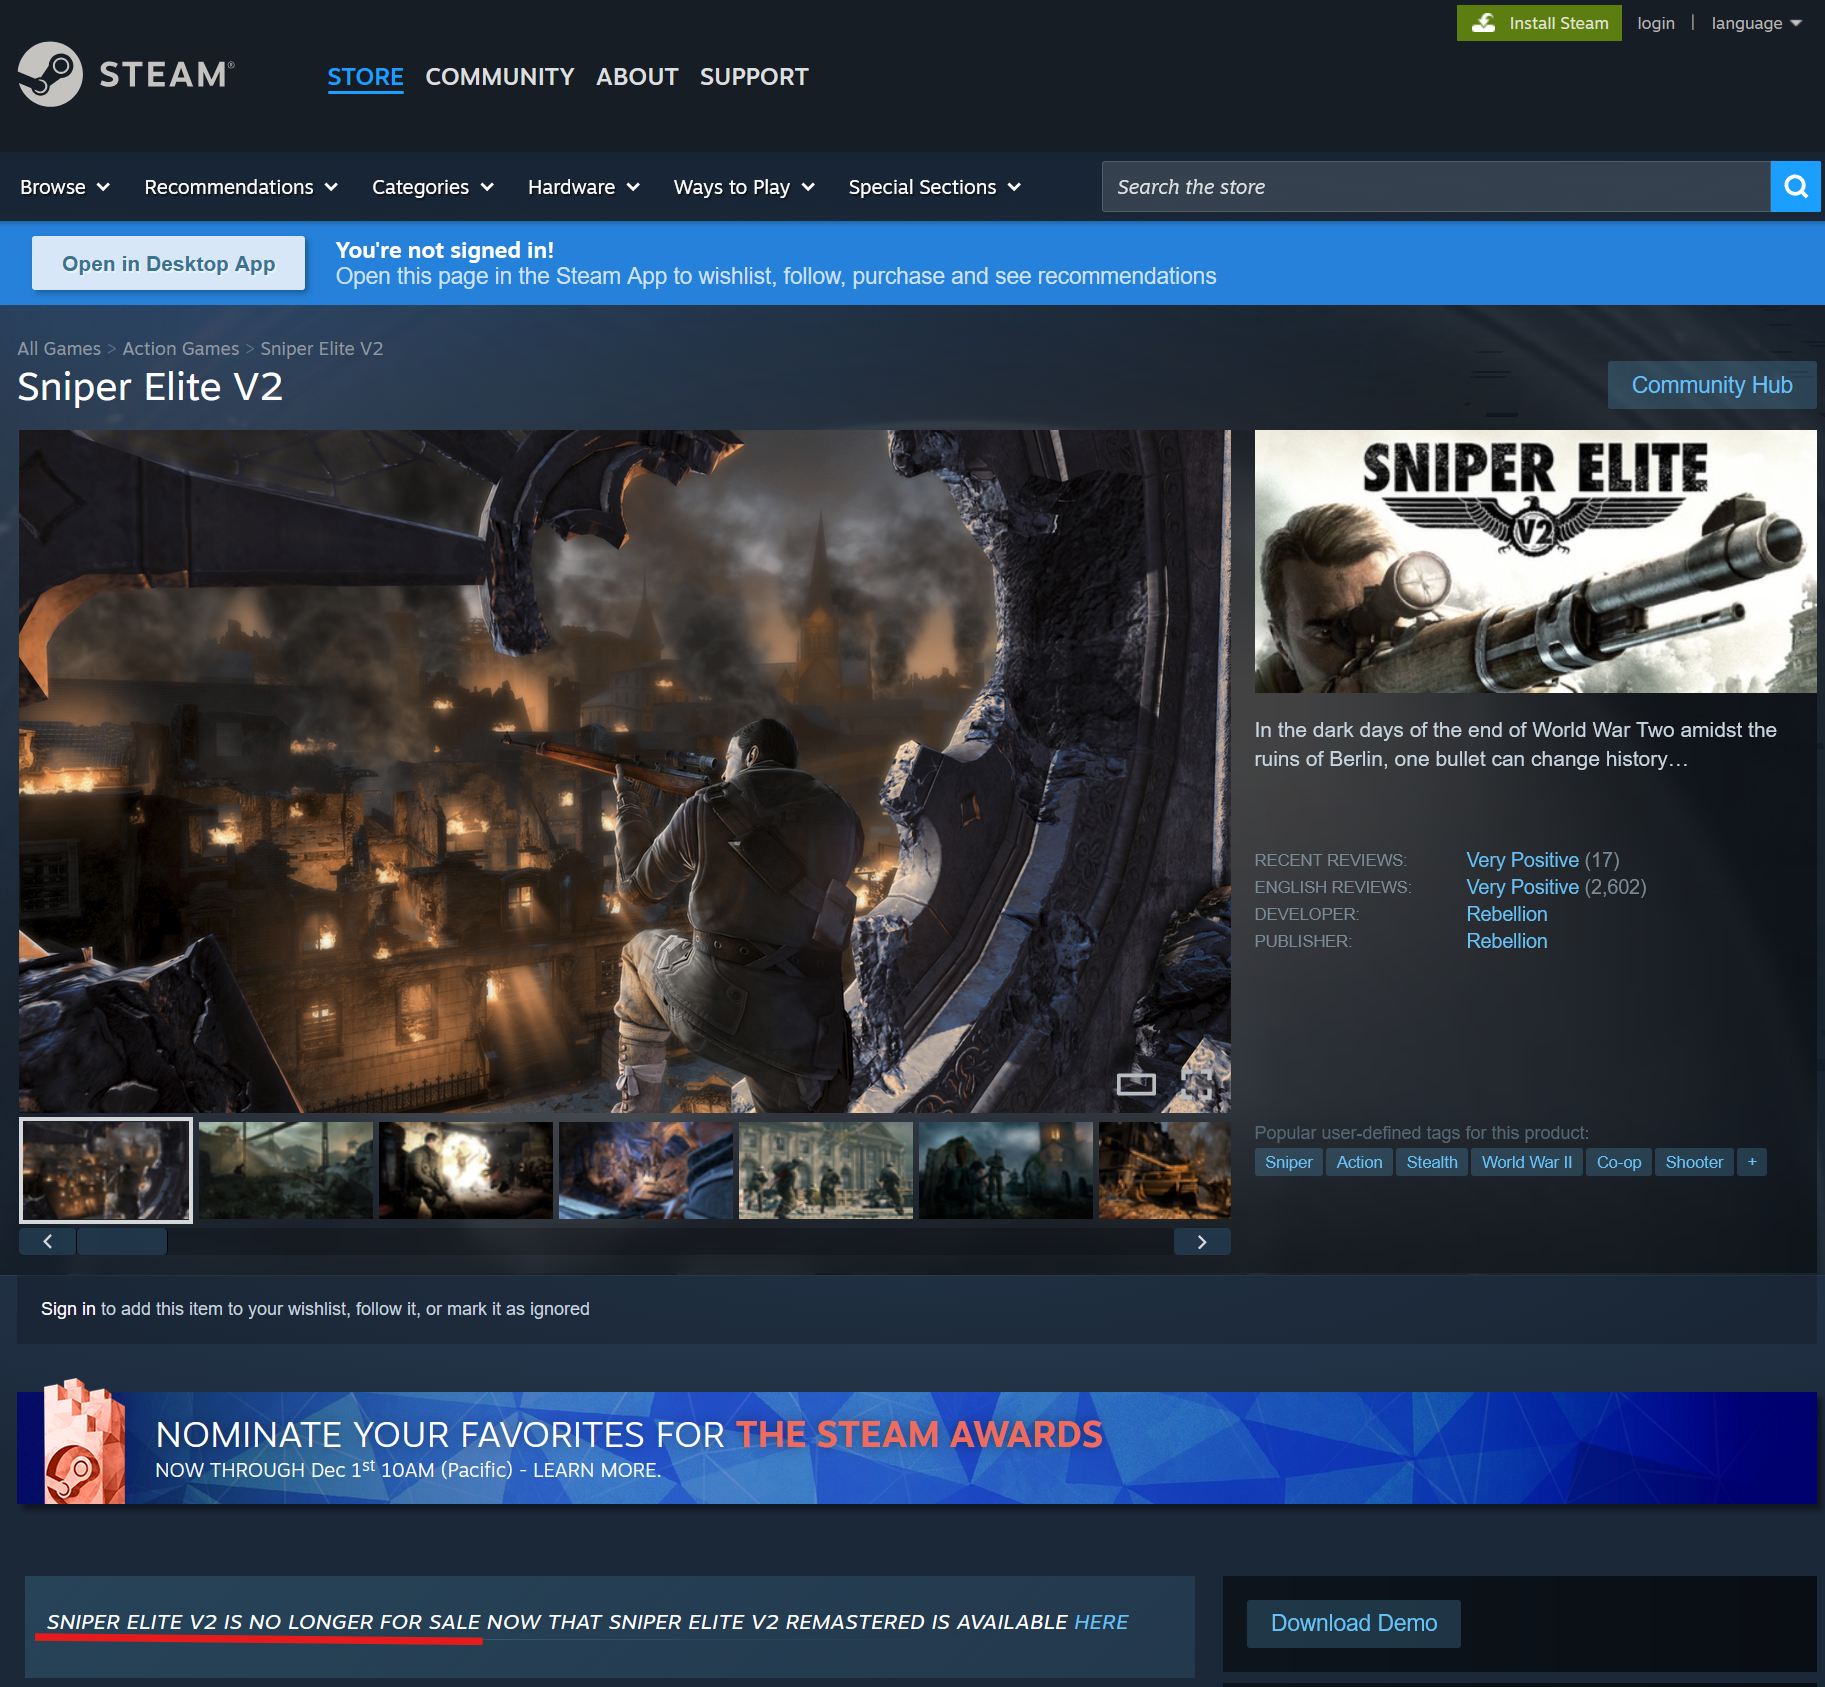Image resolution: width=1825 pixels, height=1687 pixels.
Task: Click the plus button to show more tags
Action: [x=1751, y=1162]
